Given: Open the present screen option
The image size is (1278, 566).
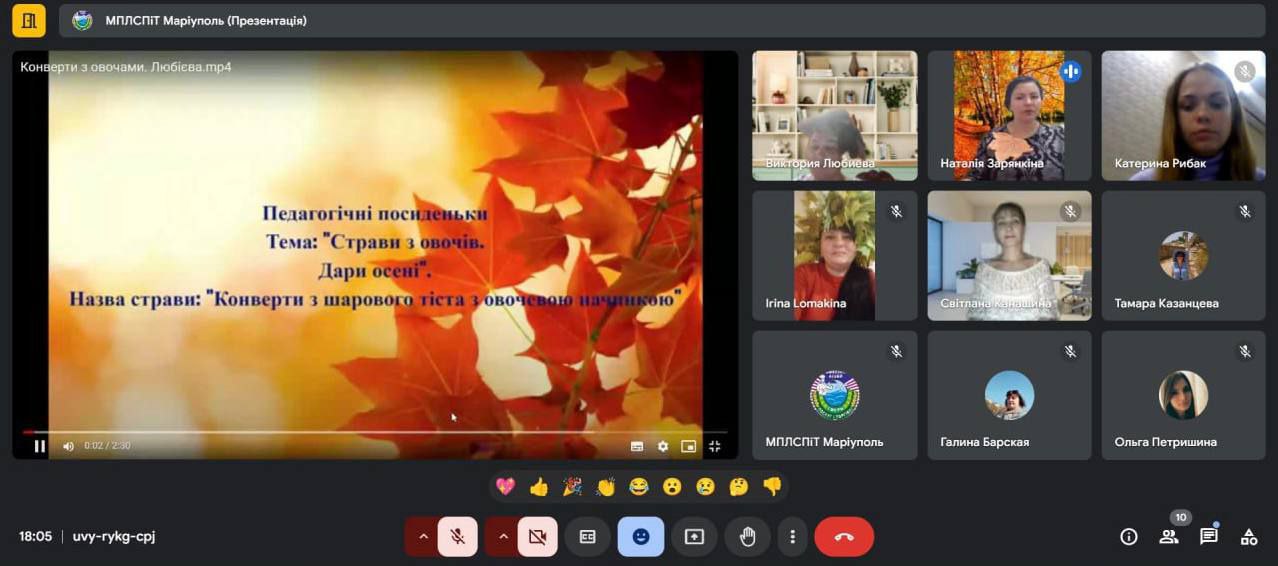Looking at the screenshot, I should coord(694,537).
